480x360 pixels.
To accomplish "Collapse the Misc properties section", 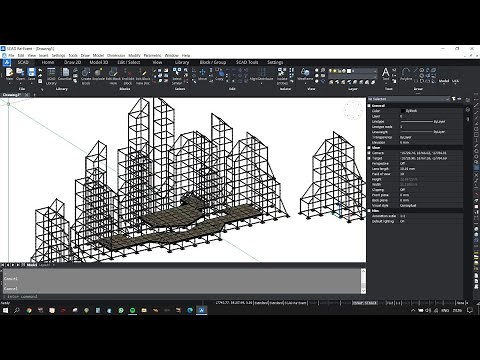I will tap(369, 211).
